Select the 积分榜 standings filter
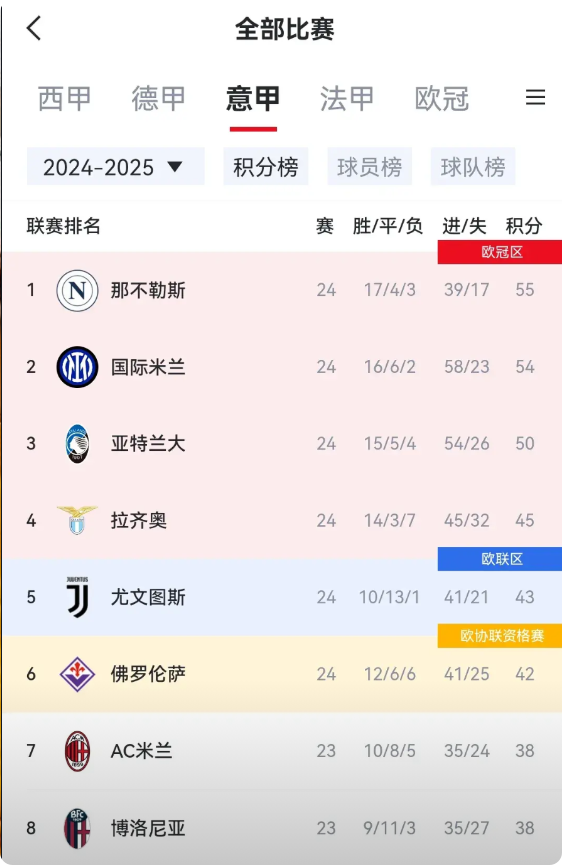The width and height of the screenshot is (562, 865). (x=266, y=167)
